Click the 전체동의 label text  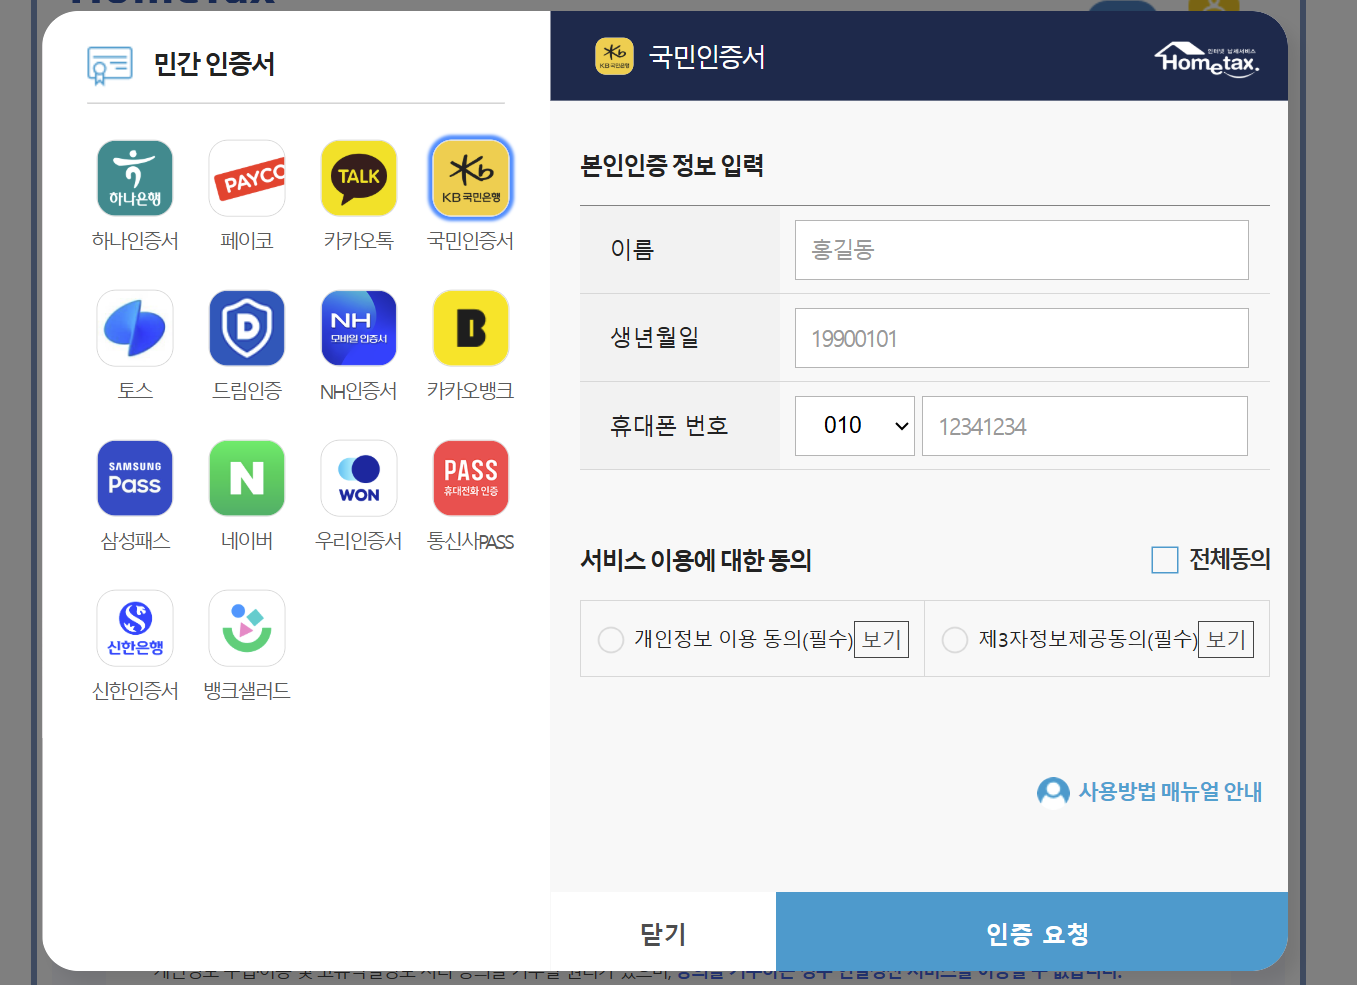pos(1230,560)
